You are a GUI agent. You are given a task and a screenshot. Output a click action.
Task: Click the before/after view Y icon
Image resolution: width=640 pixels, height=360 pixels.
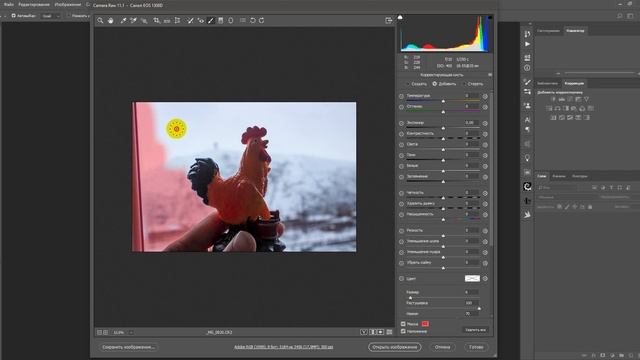[364, 332]
